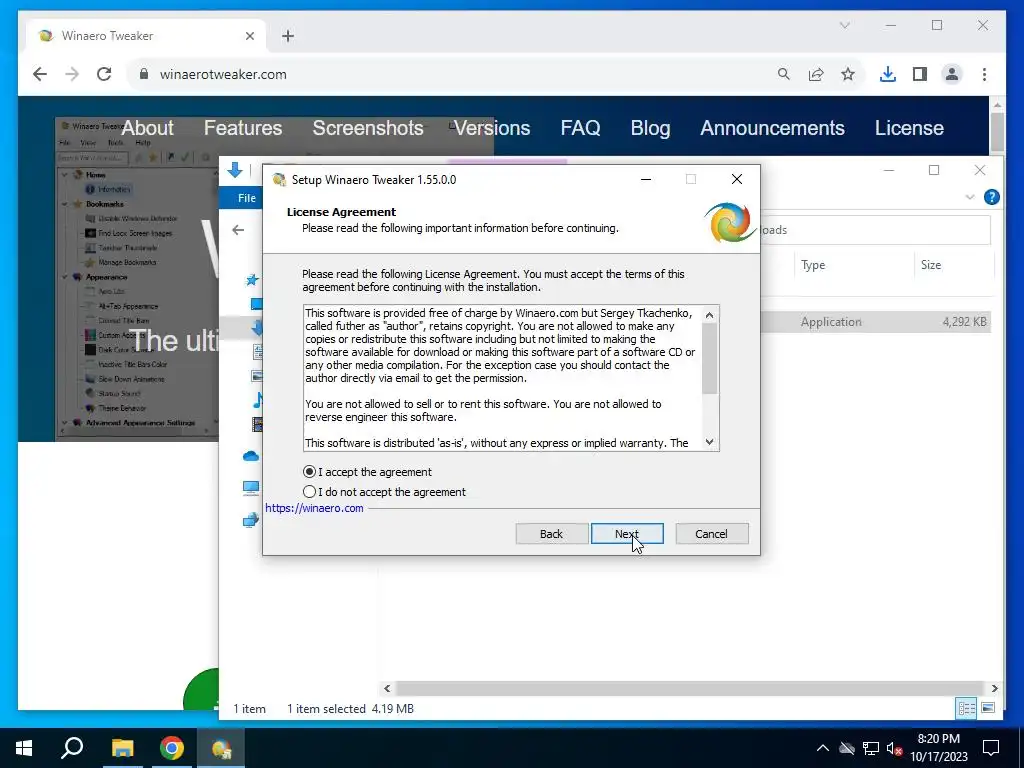Viewport: 1024px width, 768px height.
Task: Open the network tray icon
Action: pyautogui.click(x=871, y=748)
